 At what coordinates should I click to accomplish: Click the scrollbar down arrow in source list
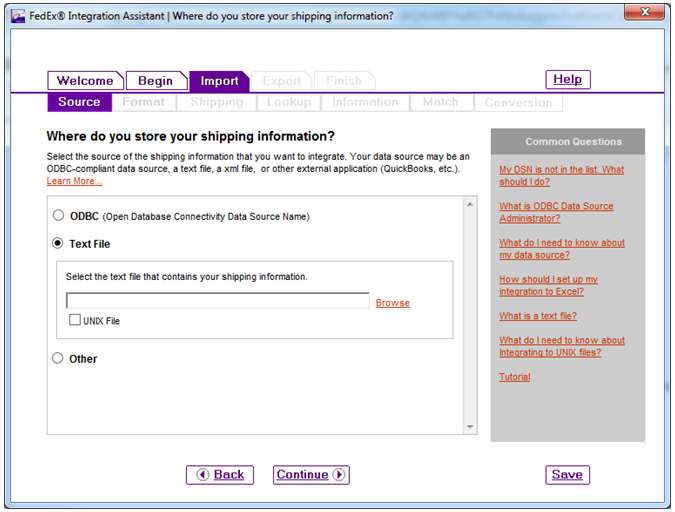pos(470,427)
